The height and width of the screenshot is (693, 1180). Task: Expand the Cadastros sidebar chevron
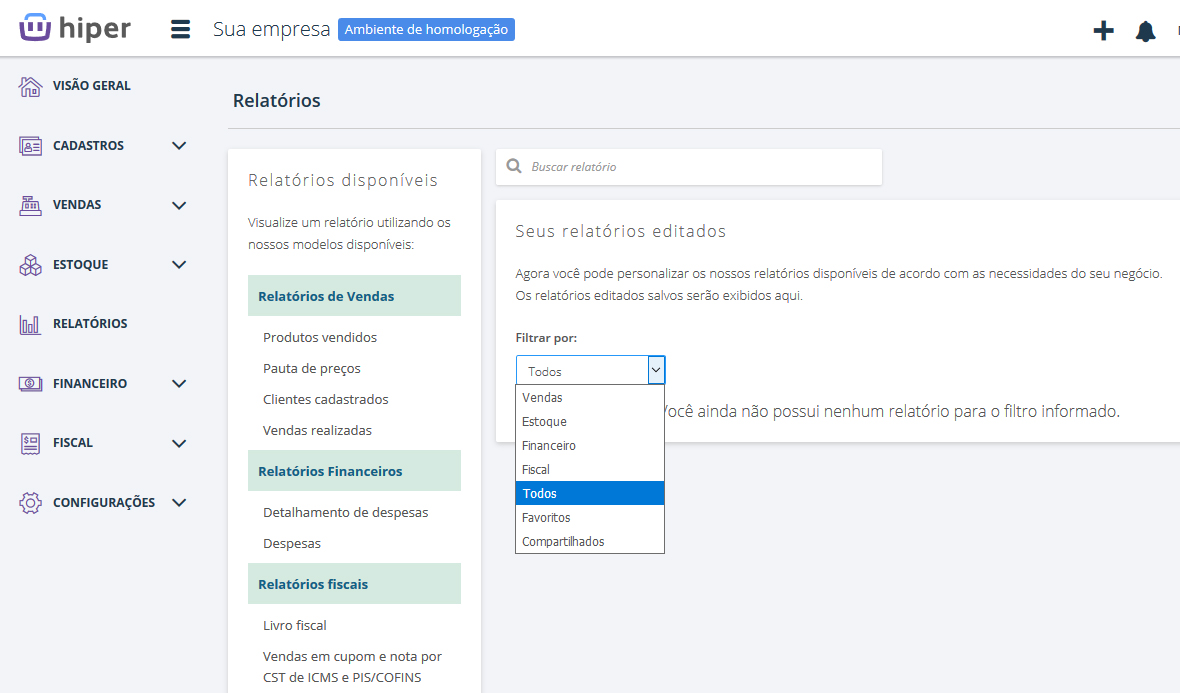tap(179, 146)
